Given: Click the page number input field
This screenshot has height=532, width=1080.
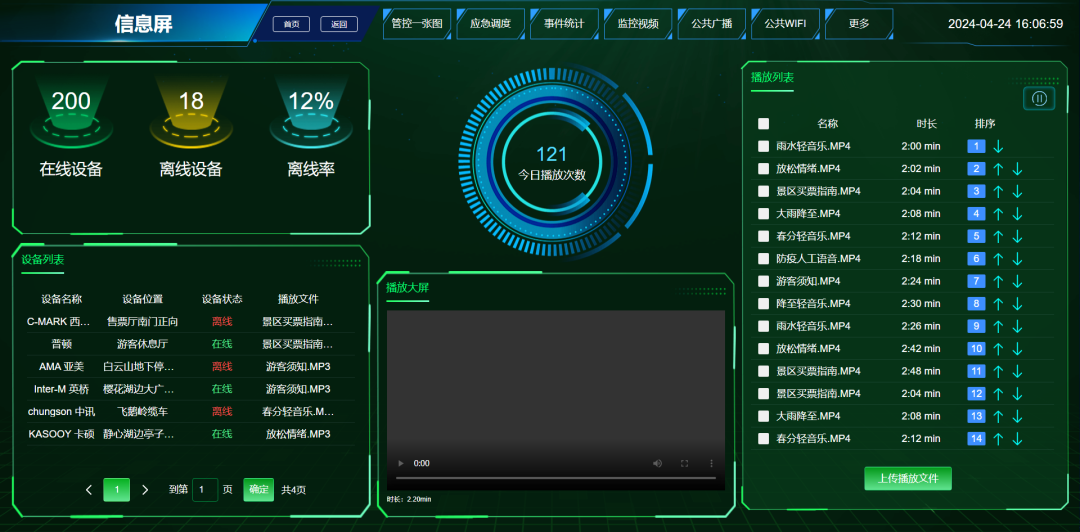Looking at the screenshot, I should (205, 490).
